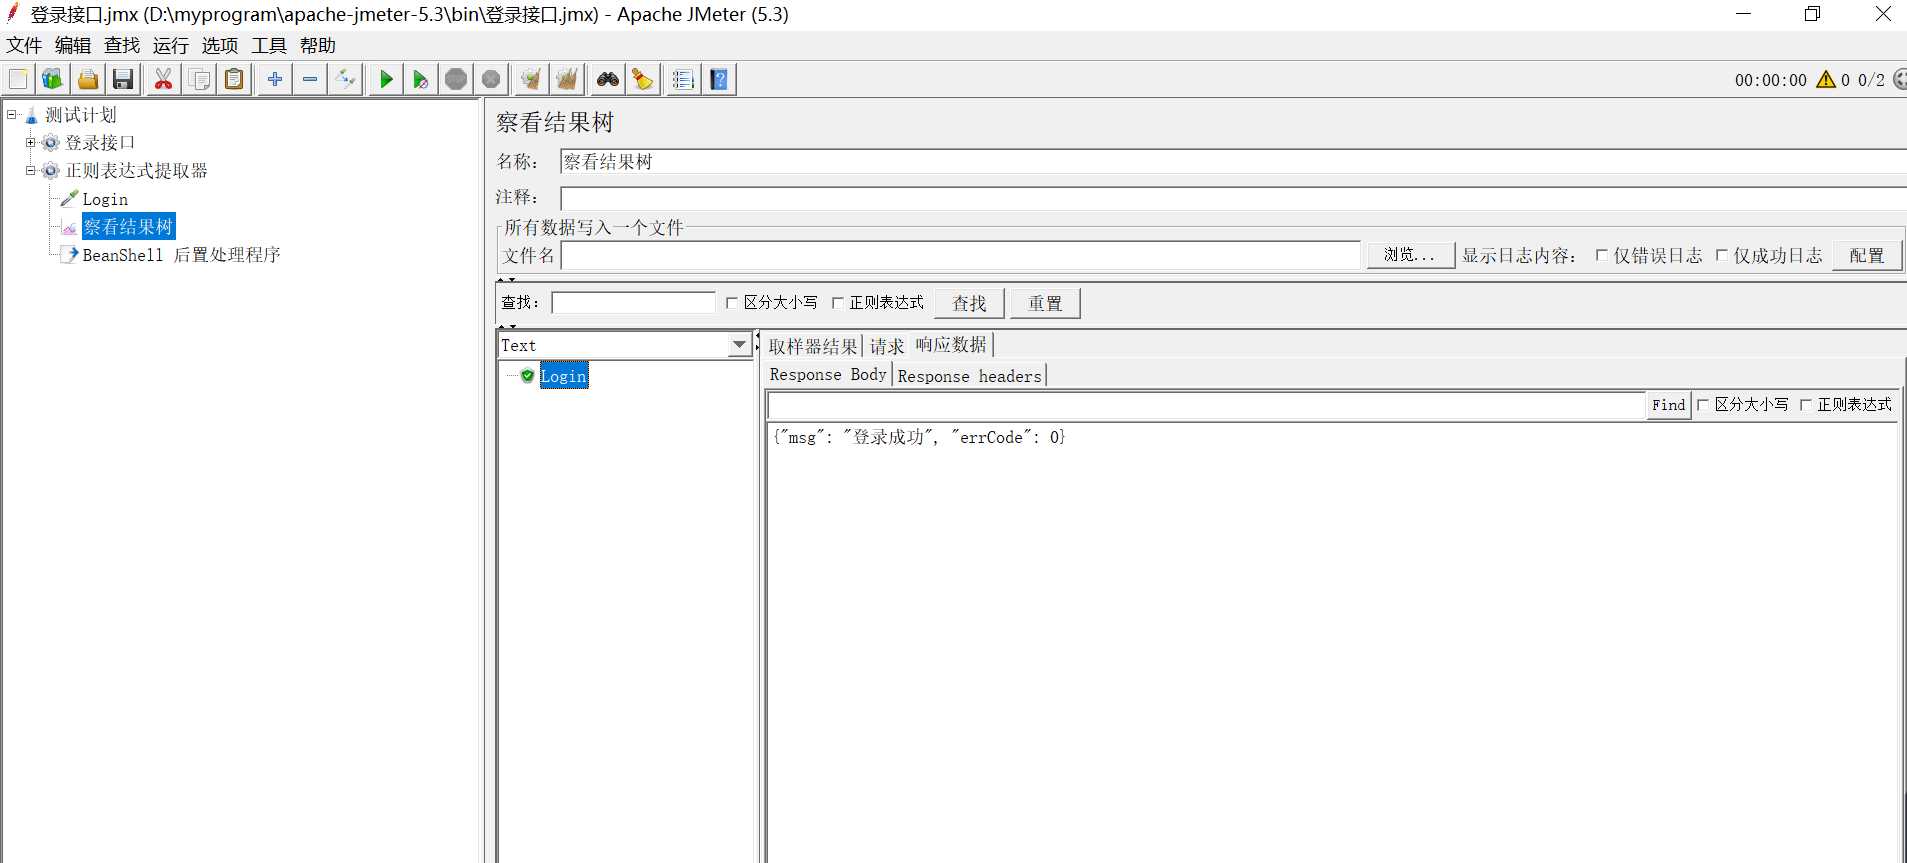Image resolution: width=1907 pixels, height=863 pixels.
Task: Collapse all nodes with minus icon
Action: coord(310,79)
